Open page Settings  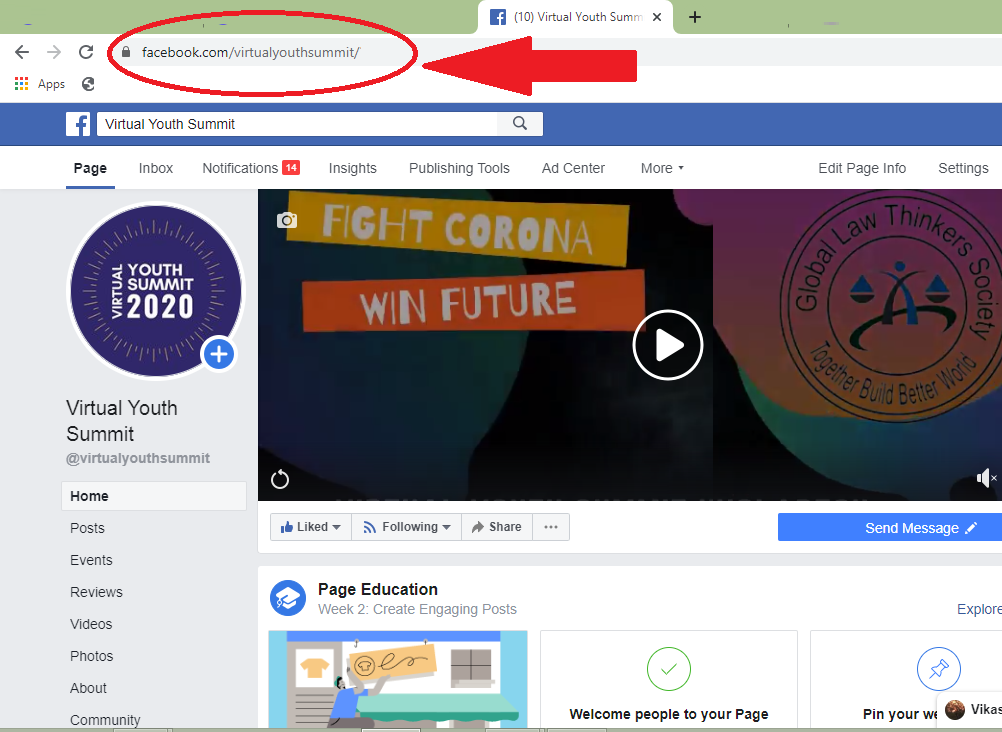click(x=963, y=168)
